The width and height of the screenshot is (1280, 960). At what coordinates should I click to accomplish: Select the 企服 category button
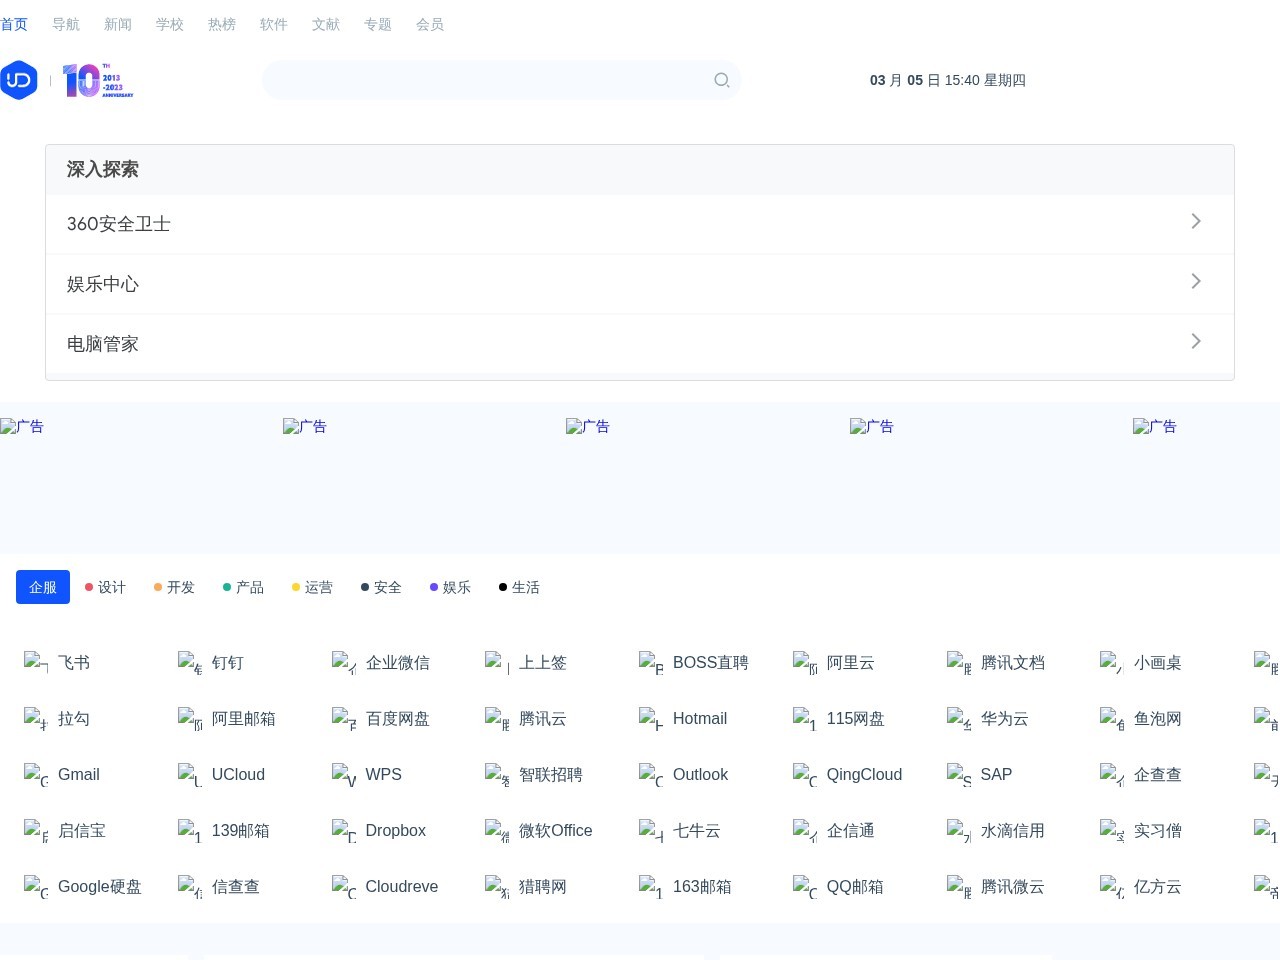click(43, 587)
